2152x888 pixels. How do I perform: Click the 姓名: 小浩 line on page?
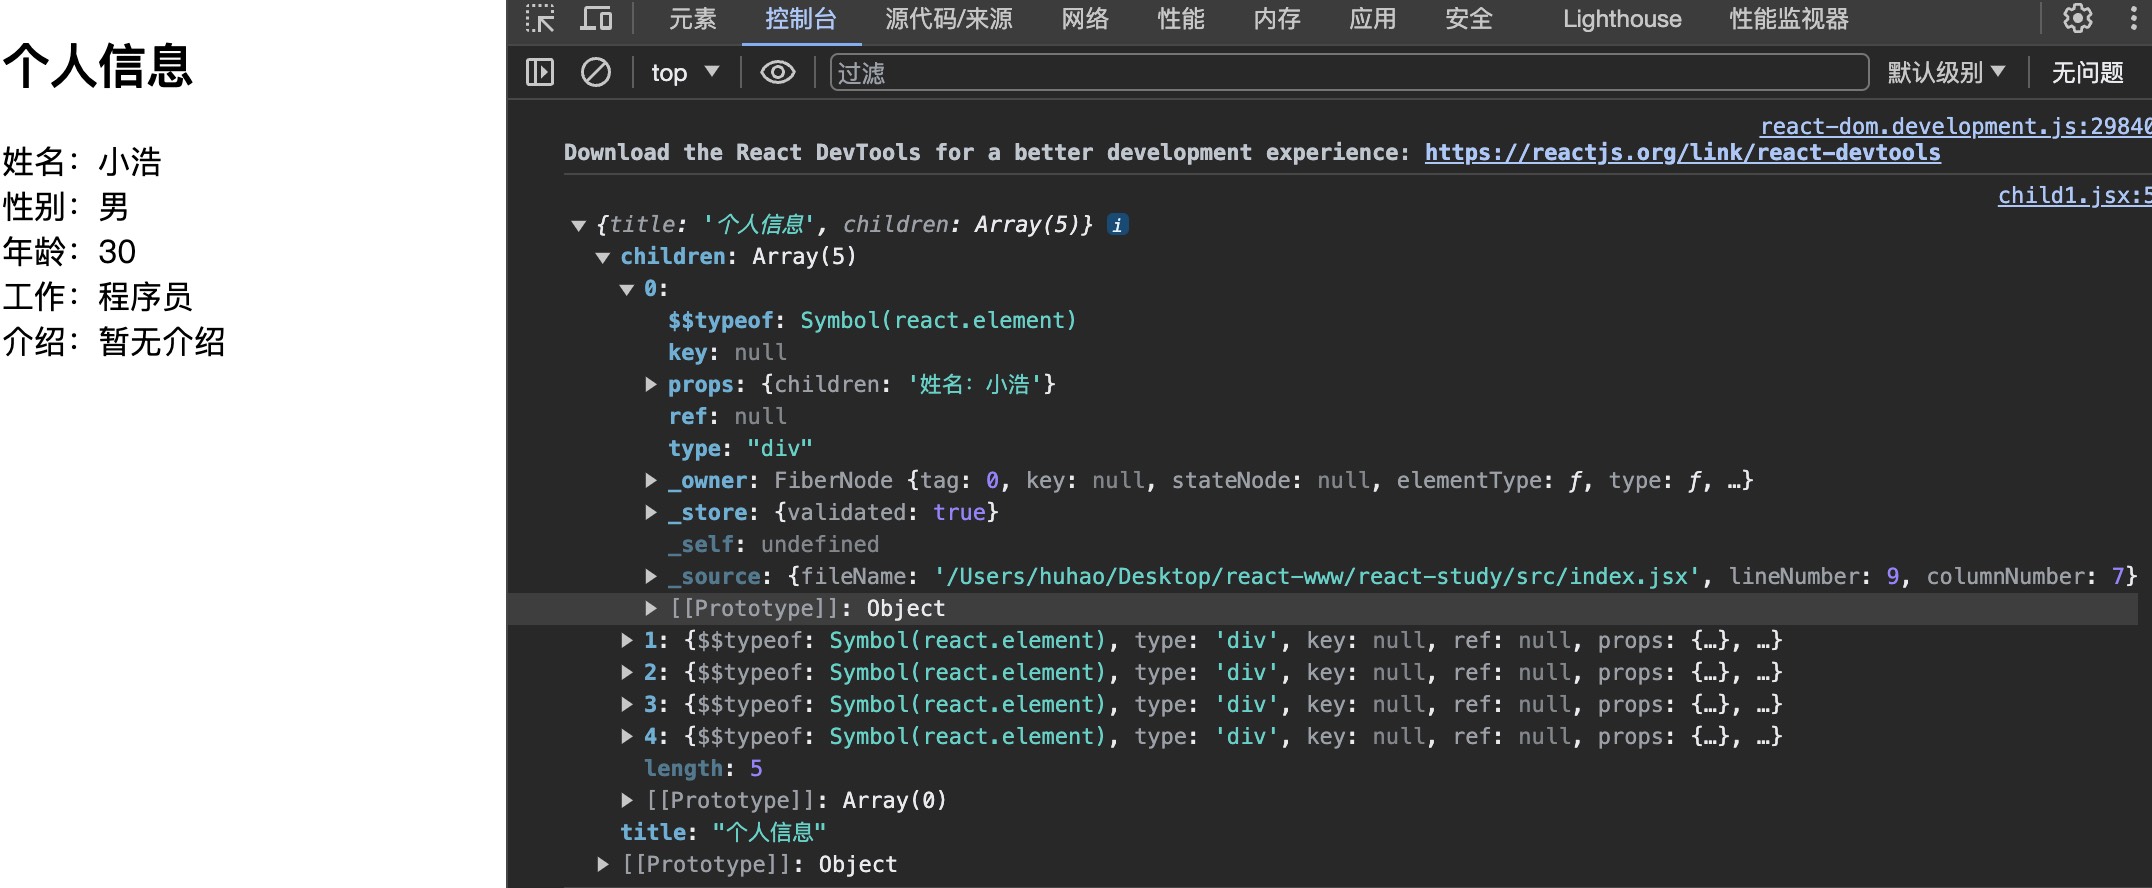pyautogui.click(x=82, y=161)
